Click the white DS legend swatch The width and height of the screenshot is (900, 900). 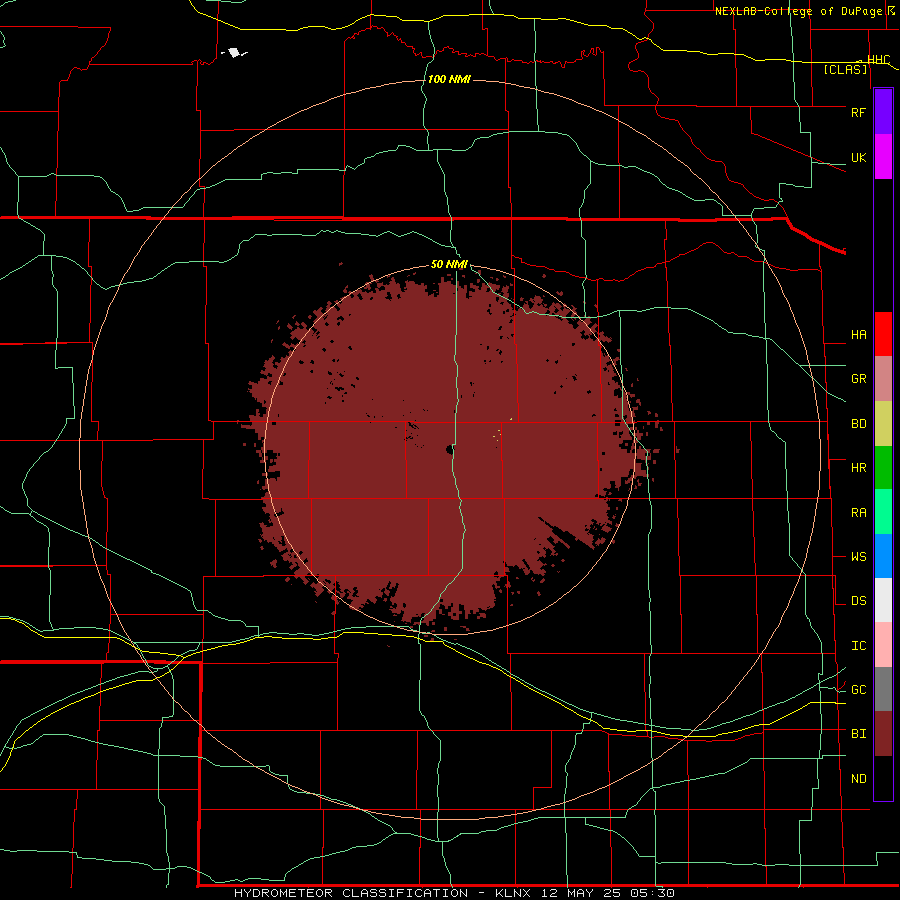[883, 600]
